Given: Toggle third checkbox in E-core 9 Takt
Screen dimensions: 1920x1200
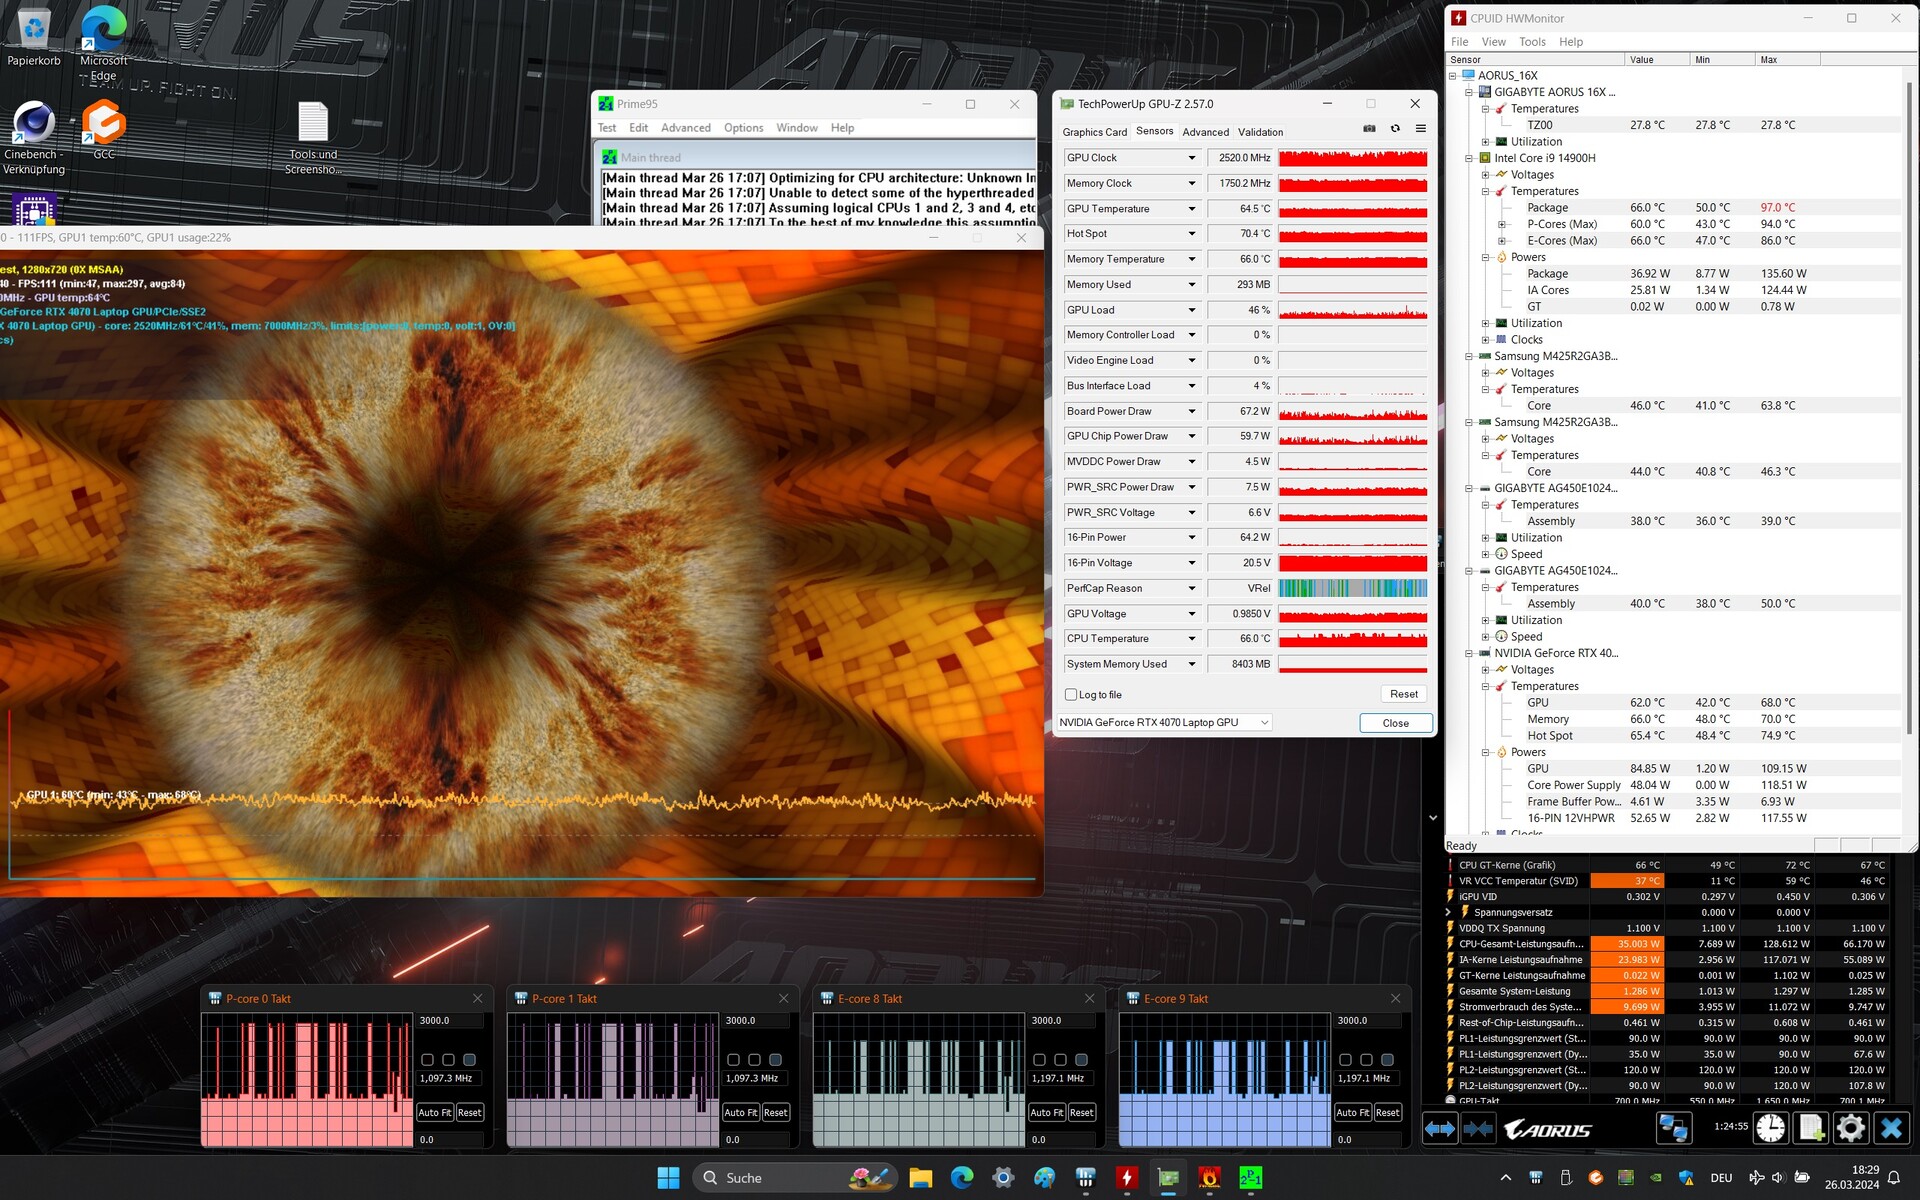Looking at the screenshot, I should coord(1387,1059).
